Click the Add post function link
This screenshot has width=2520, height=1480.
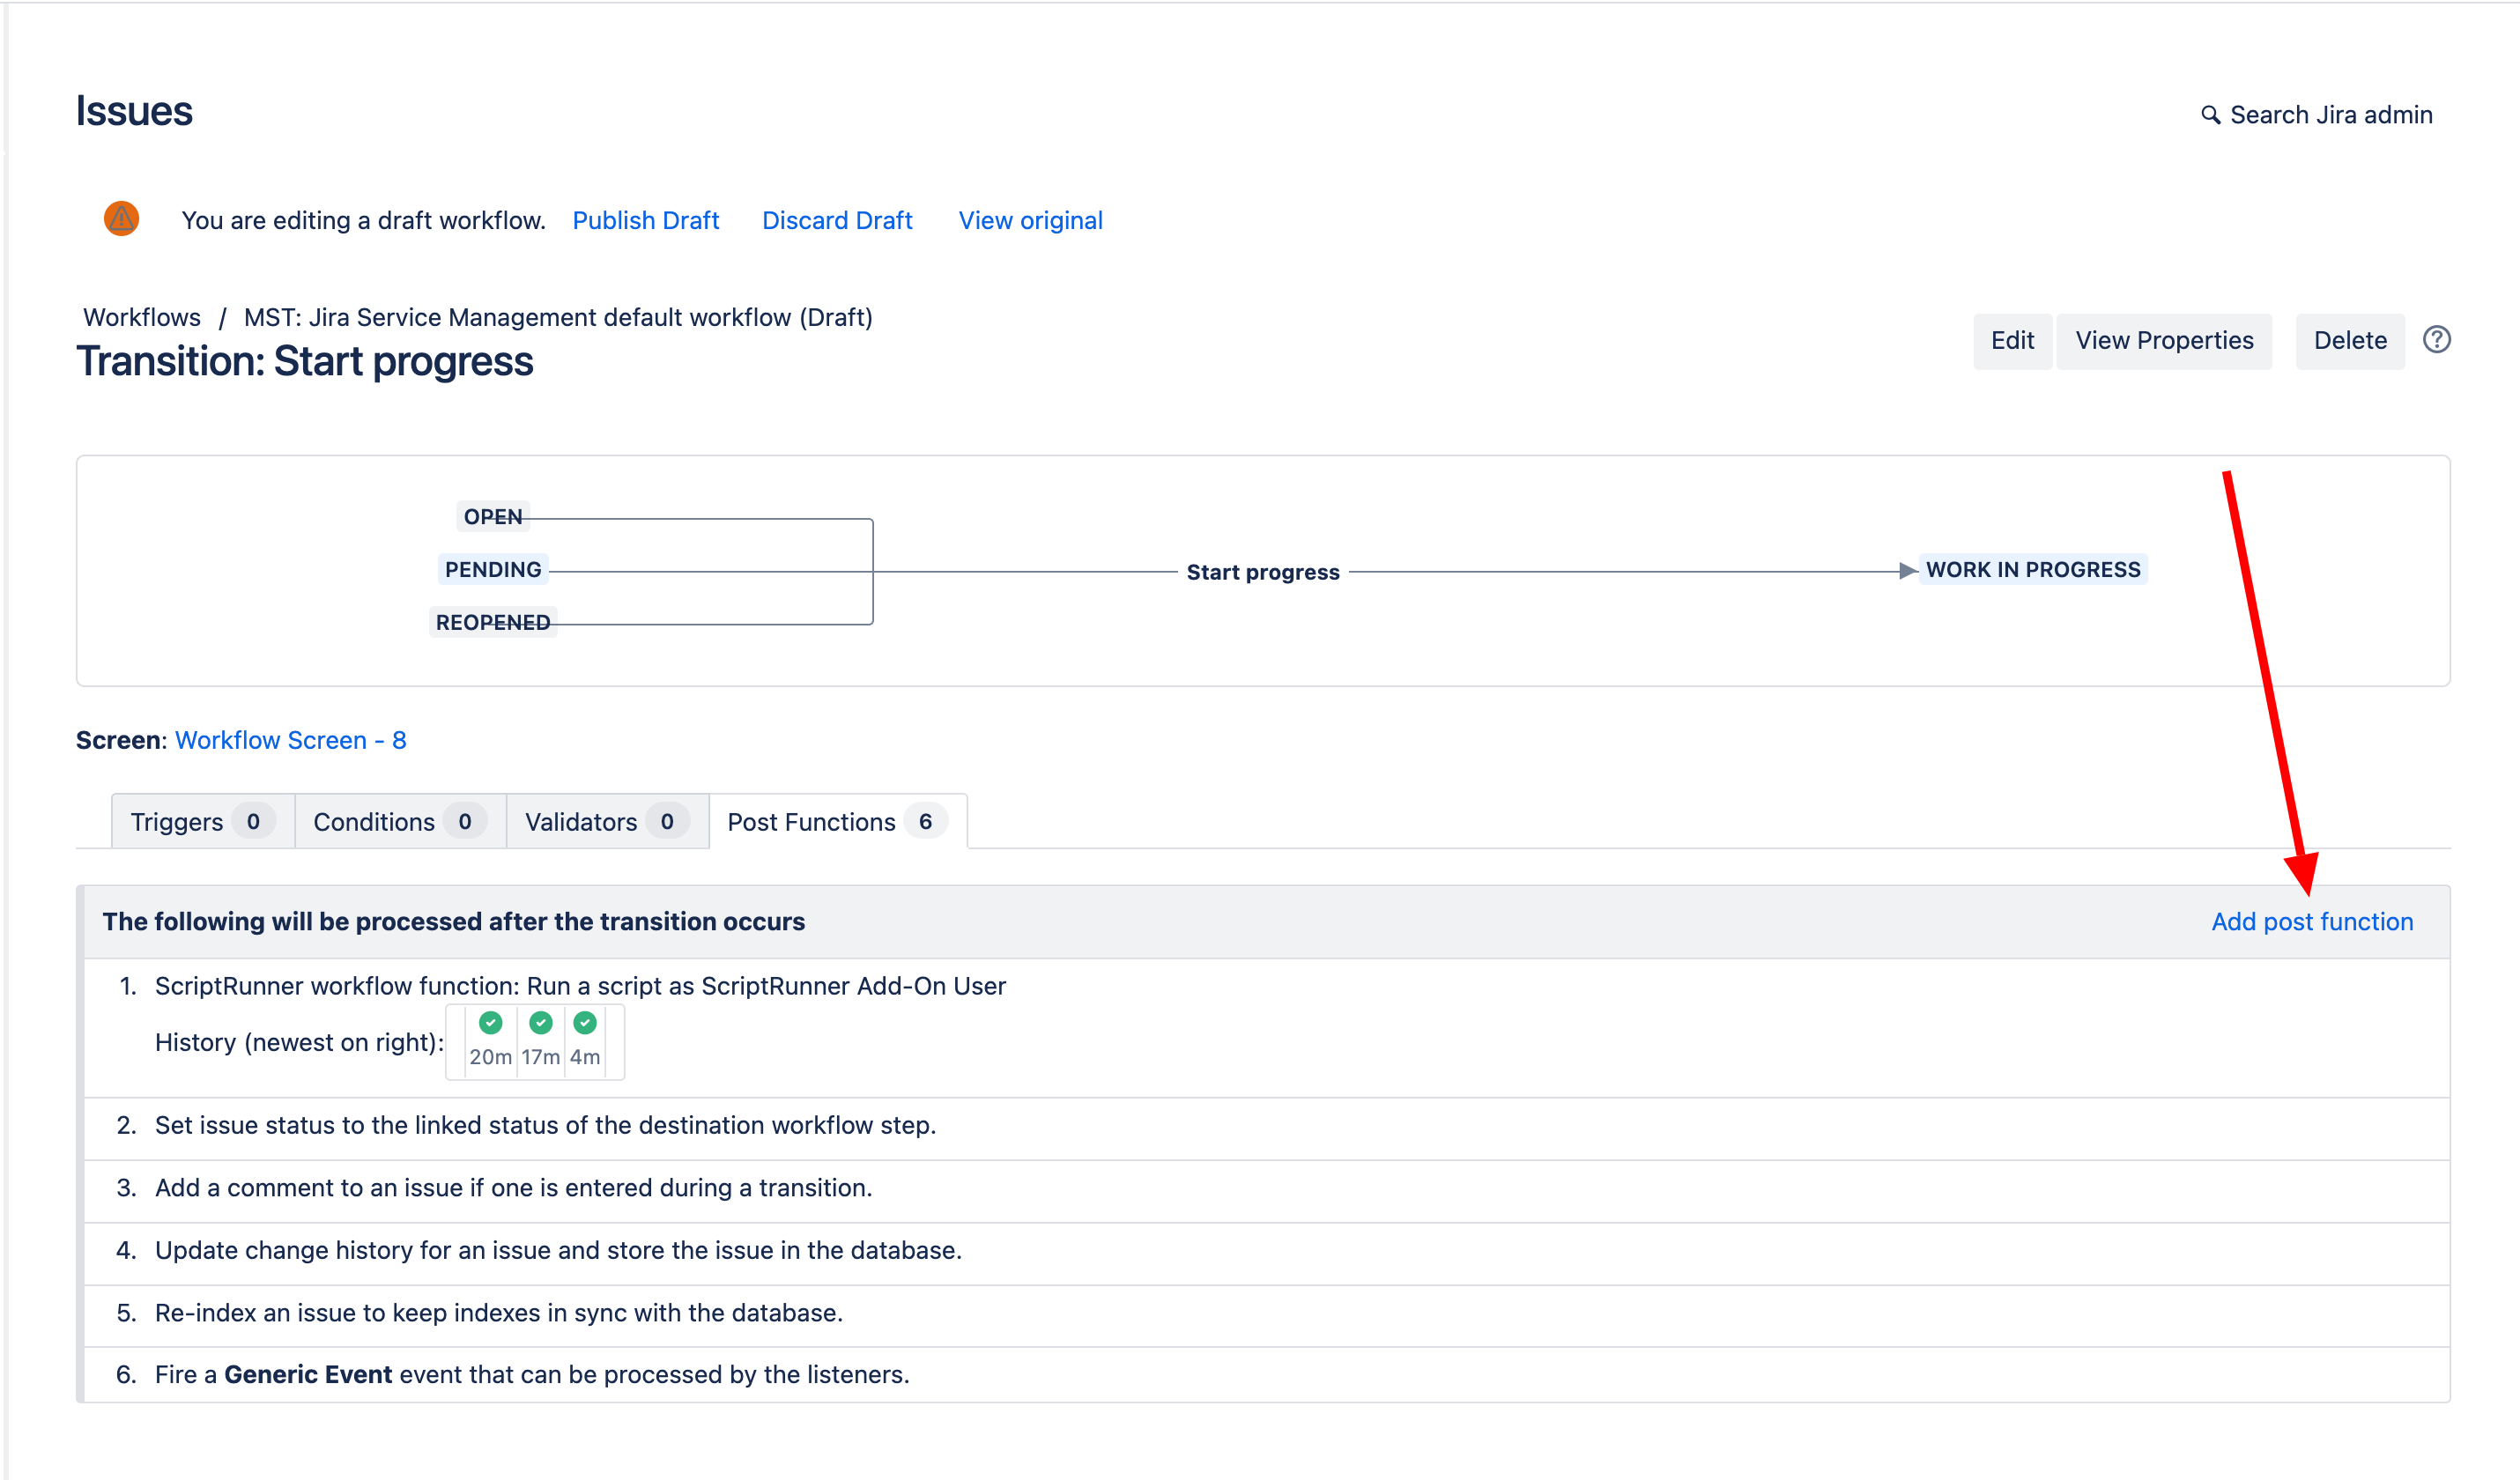click(2311, 921)
